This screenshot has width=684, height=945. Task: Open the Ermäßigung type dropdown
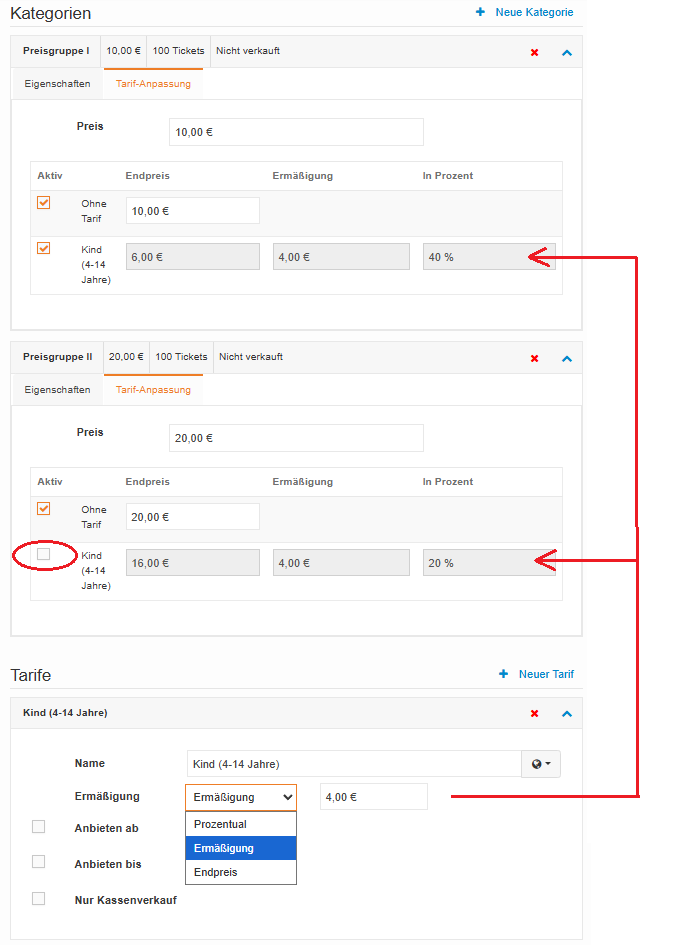pyautogui.click(x=241, y=797)
